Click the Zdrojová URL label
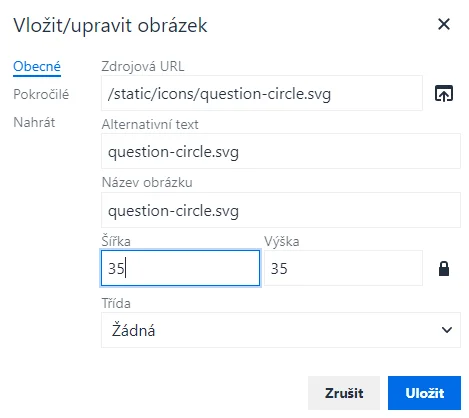 pos(143,66)
